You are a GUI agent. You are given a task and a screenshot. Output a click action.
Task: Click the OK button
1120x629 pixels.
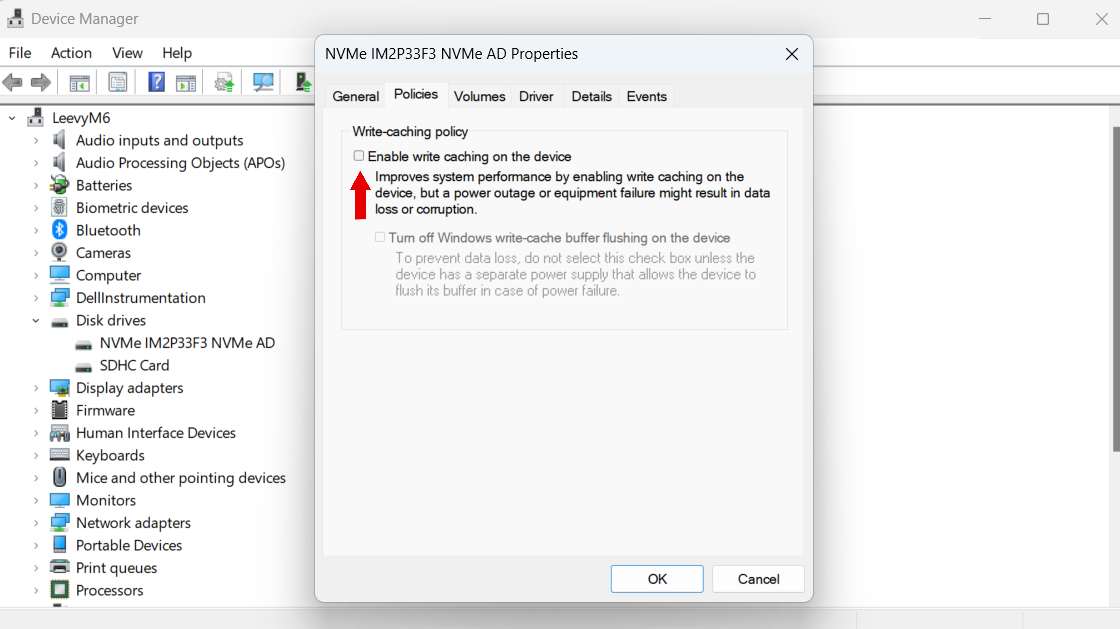657,578
